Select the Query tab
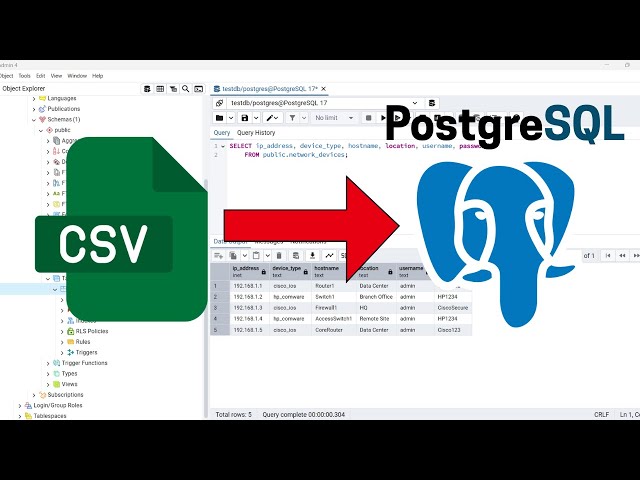The height and width of the screenshot is (480, 640). [x=222, y=133]
